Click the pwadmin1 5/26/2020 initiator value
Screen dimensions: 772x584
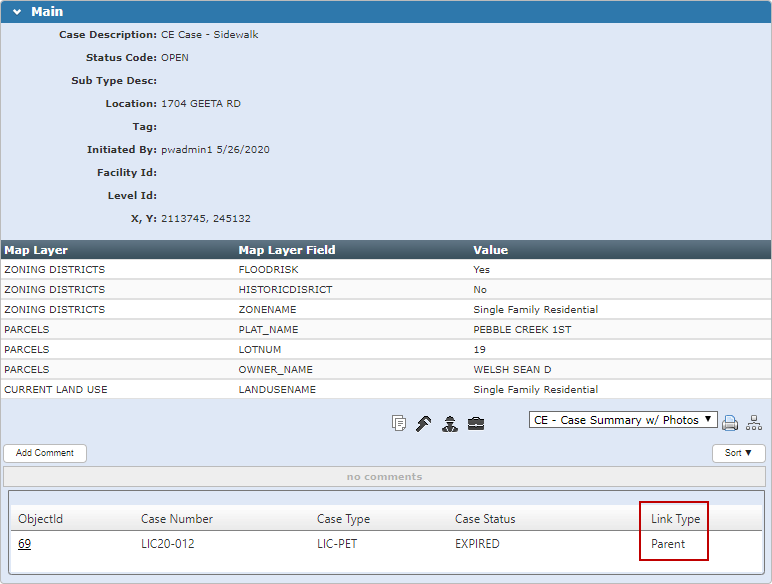pos(215,150)
